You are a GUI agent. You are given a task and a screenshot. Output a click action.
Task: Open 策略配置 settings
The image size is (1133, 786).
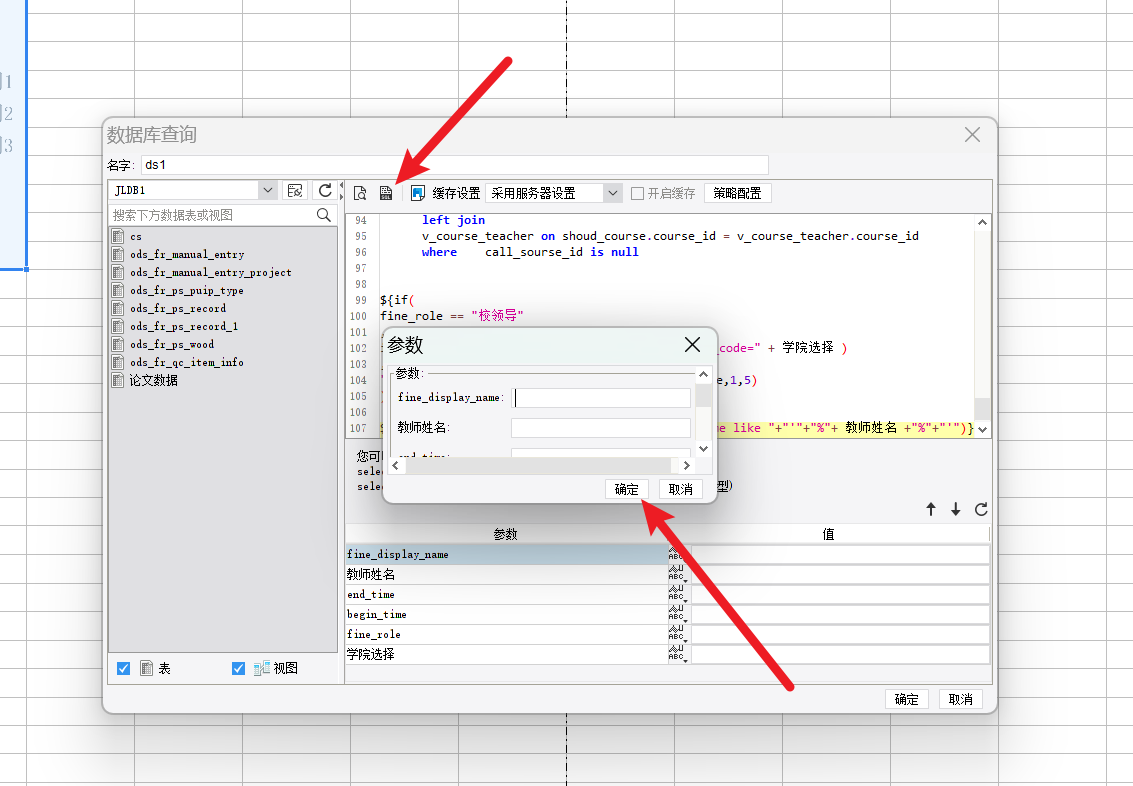(x=738, y=193)
